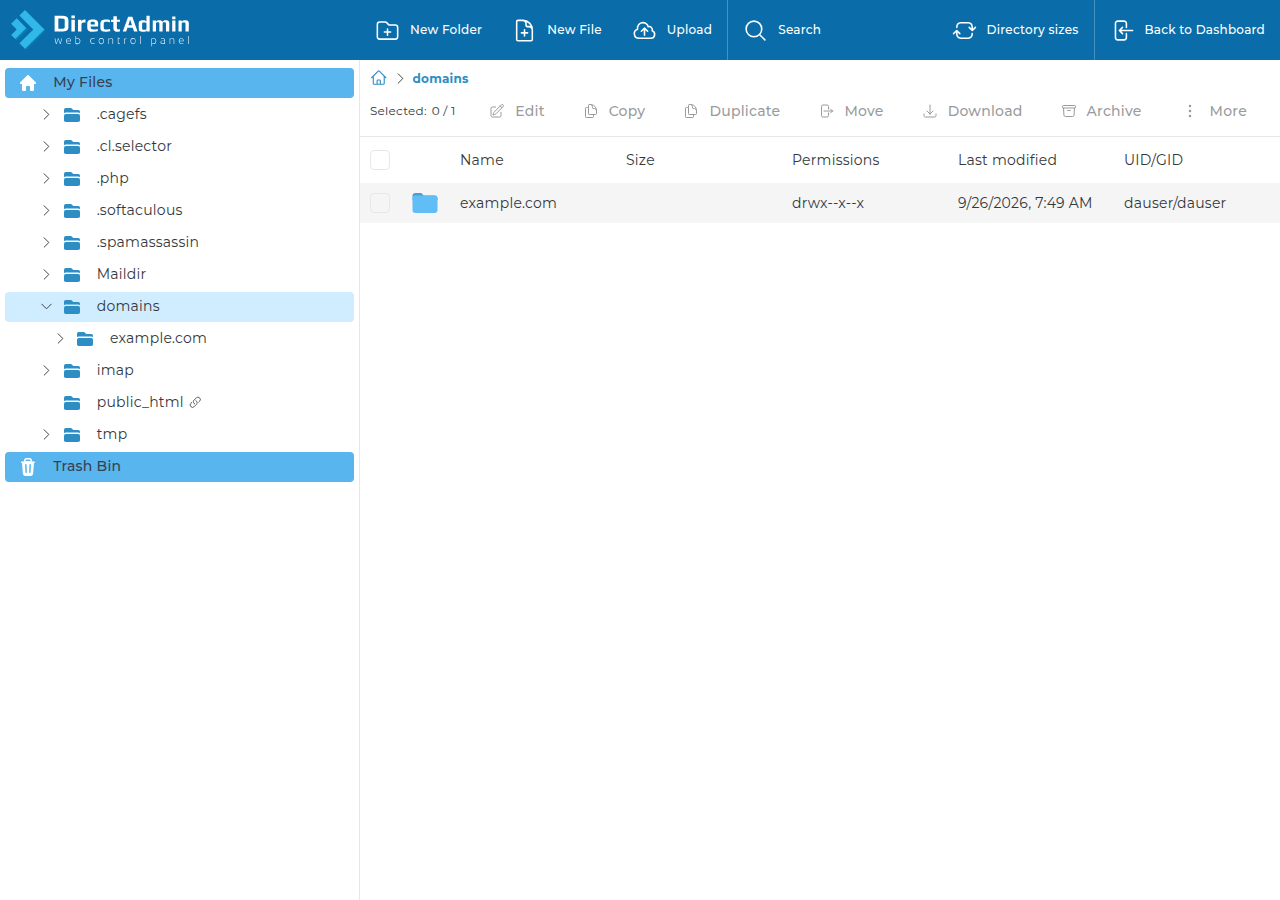Click the Trash Bin icon
Screen dimensions: 1280x900
pyautogui.click(x=28, y=467)
